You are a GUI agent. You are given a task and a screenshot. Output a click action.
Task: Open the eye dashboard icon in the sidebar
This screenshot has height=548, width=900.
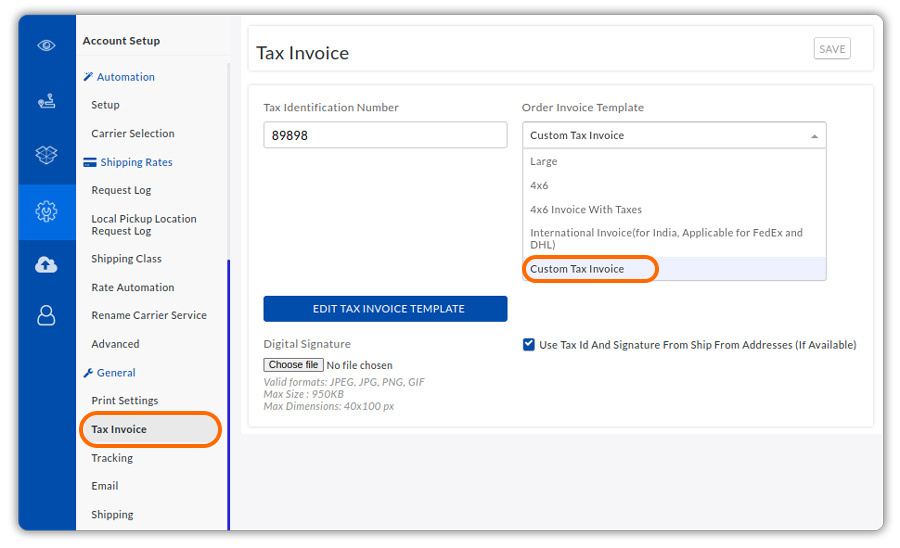coord(46,45)
